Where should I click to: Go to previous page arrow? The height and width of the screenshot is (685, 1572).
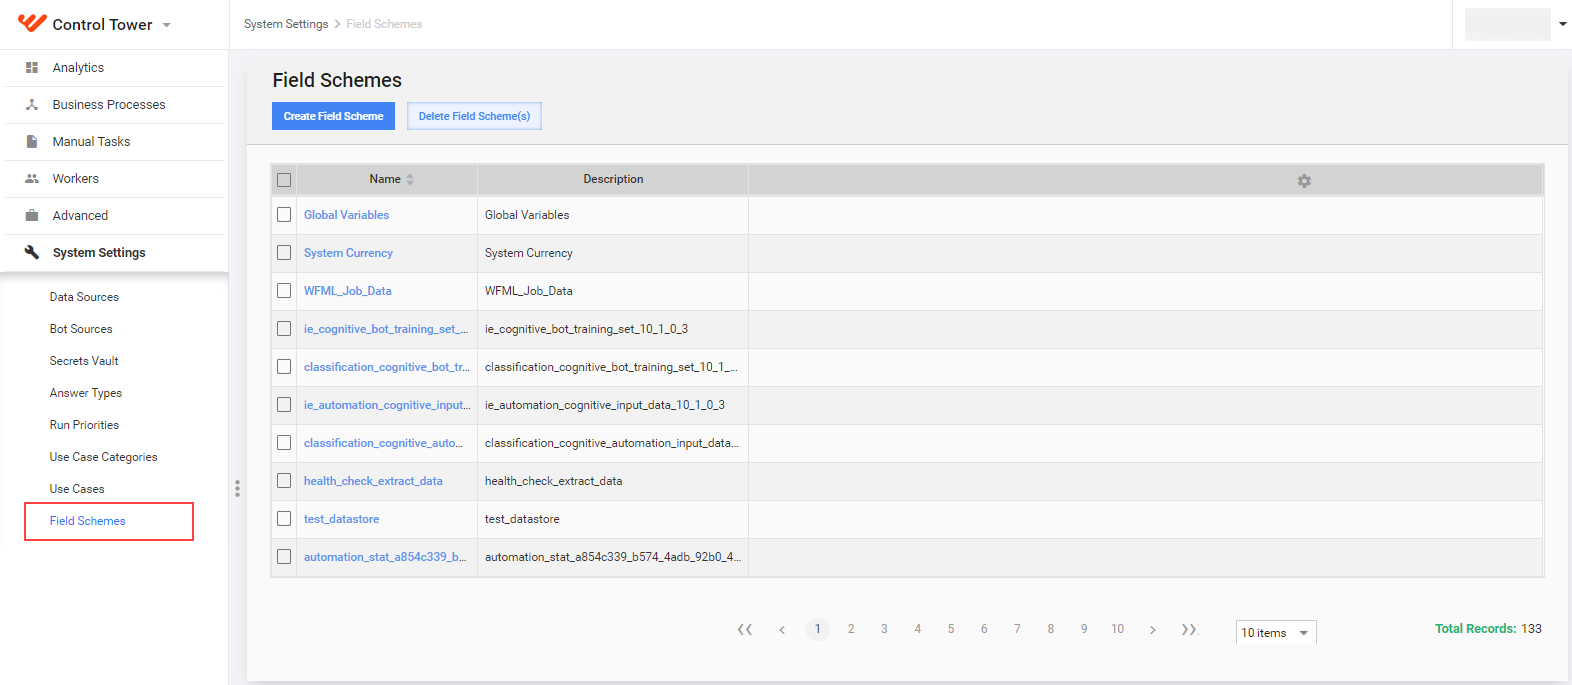coord(782,630)
